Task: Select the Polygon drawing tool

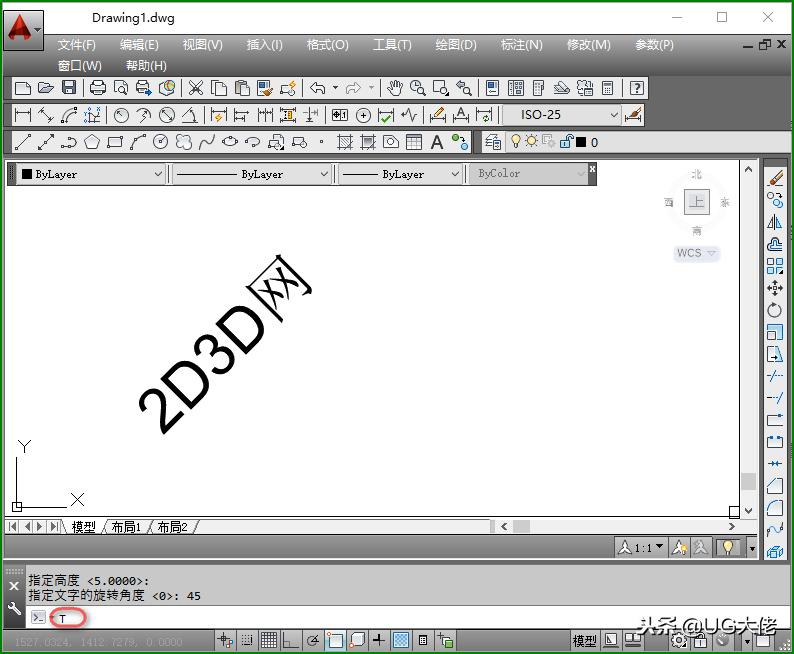Action: [x=92, y=142]
